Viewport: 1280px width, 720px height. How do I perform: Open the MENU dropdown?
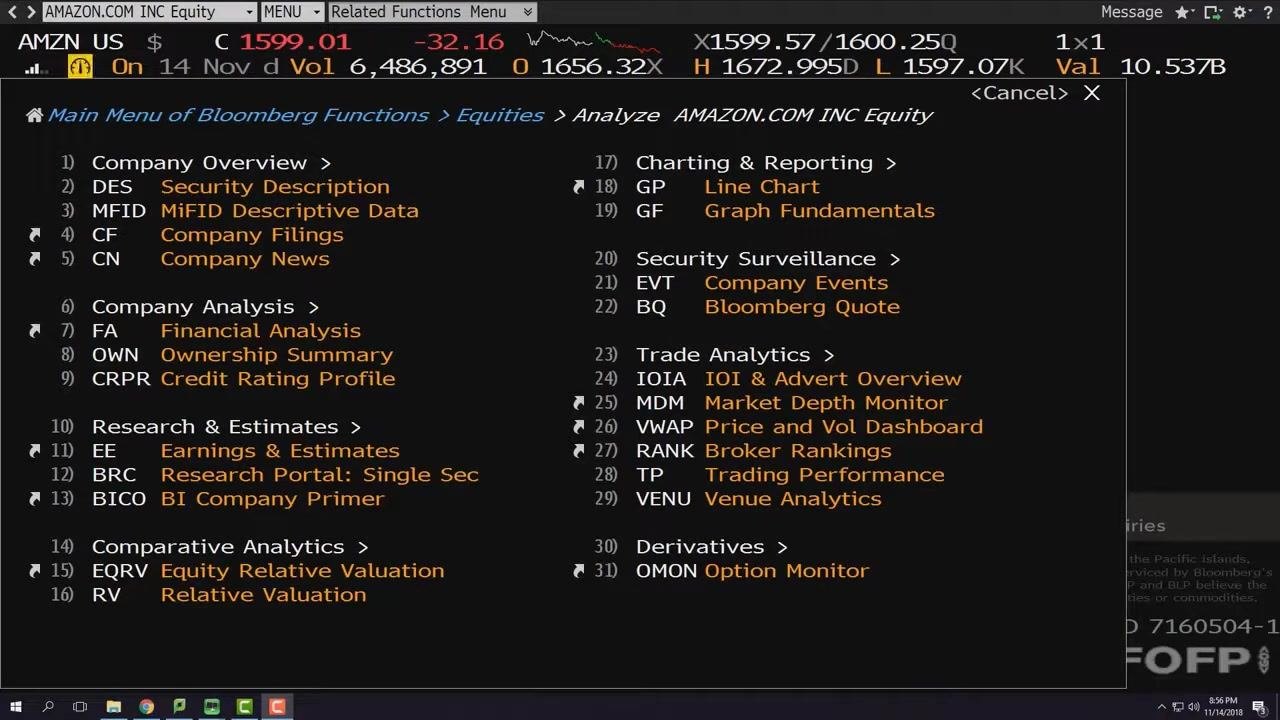pyautogui.click(x=292, y=12)
